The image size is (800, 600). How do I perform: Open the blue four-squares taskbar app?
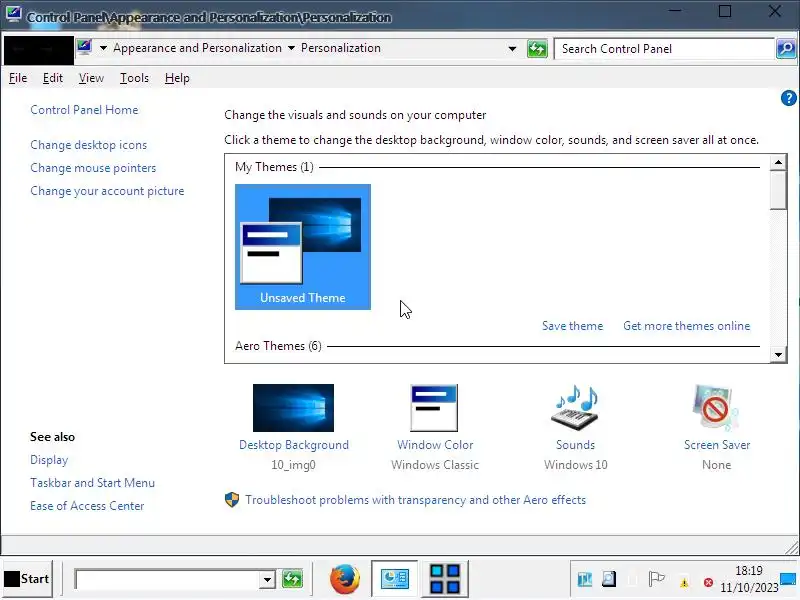[x=445, y=579]
